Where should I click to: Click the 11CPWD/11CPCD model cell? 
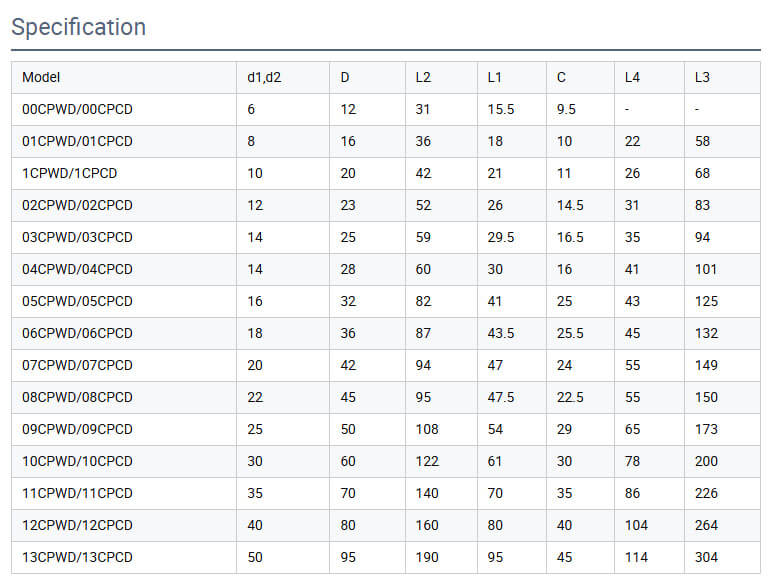(77, 493)
